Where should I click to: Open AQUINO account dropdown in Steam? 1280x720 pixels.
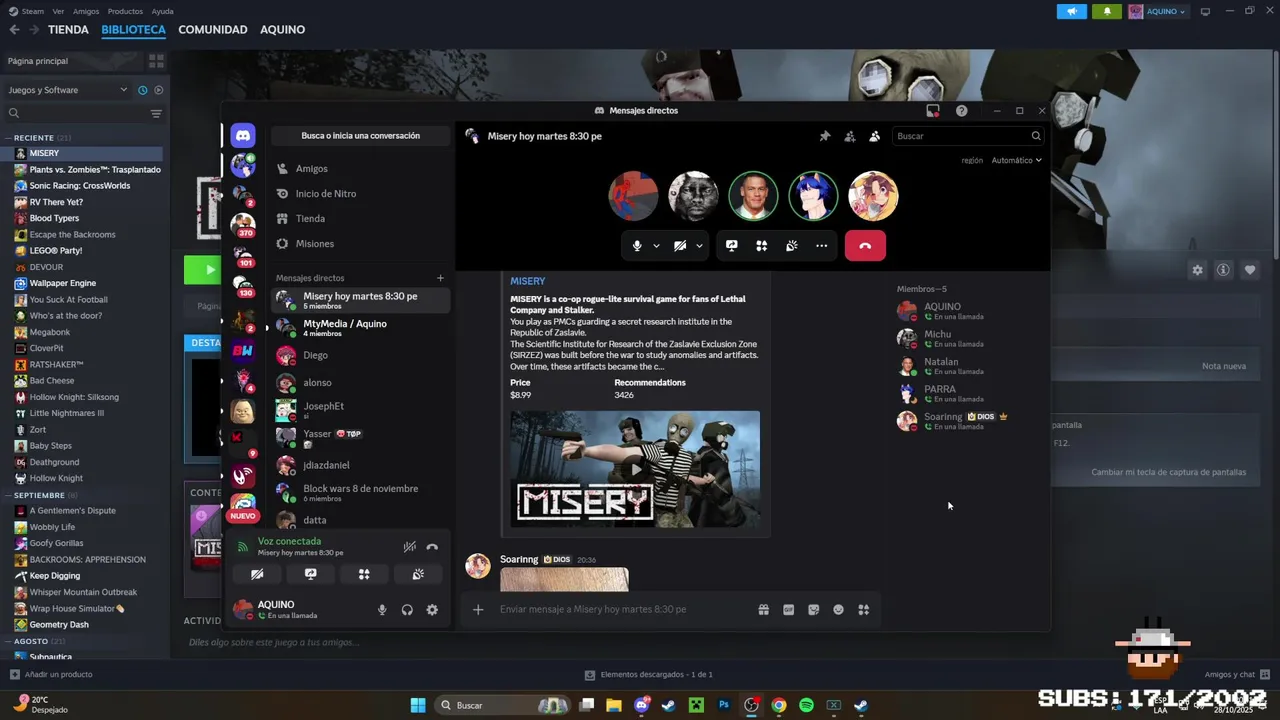1158,11
